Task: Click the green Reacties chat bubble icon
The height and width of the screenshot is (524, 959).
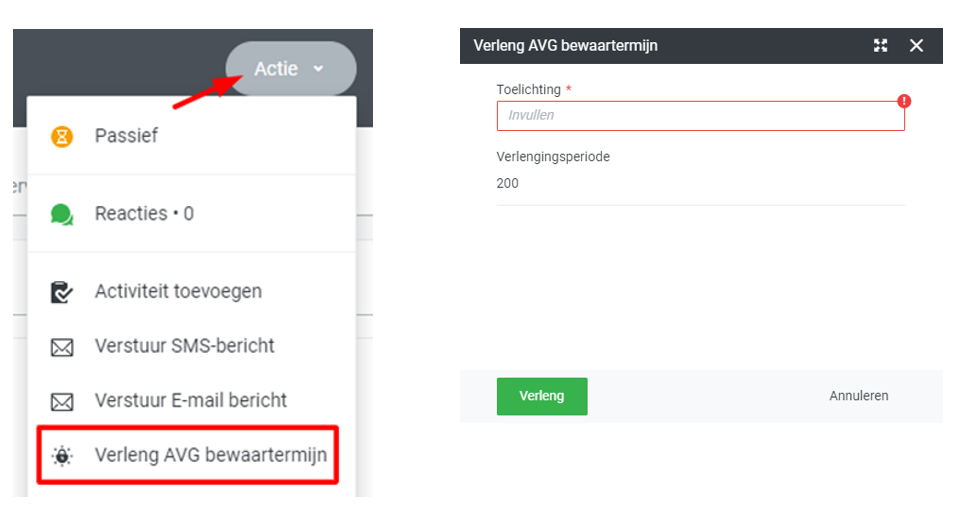Action: (62, 214)
